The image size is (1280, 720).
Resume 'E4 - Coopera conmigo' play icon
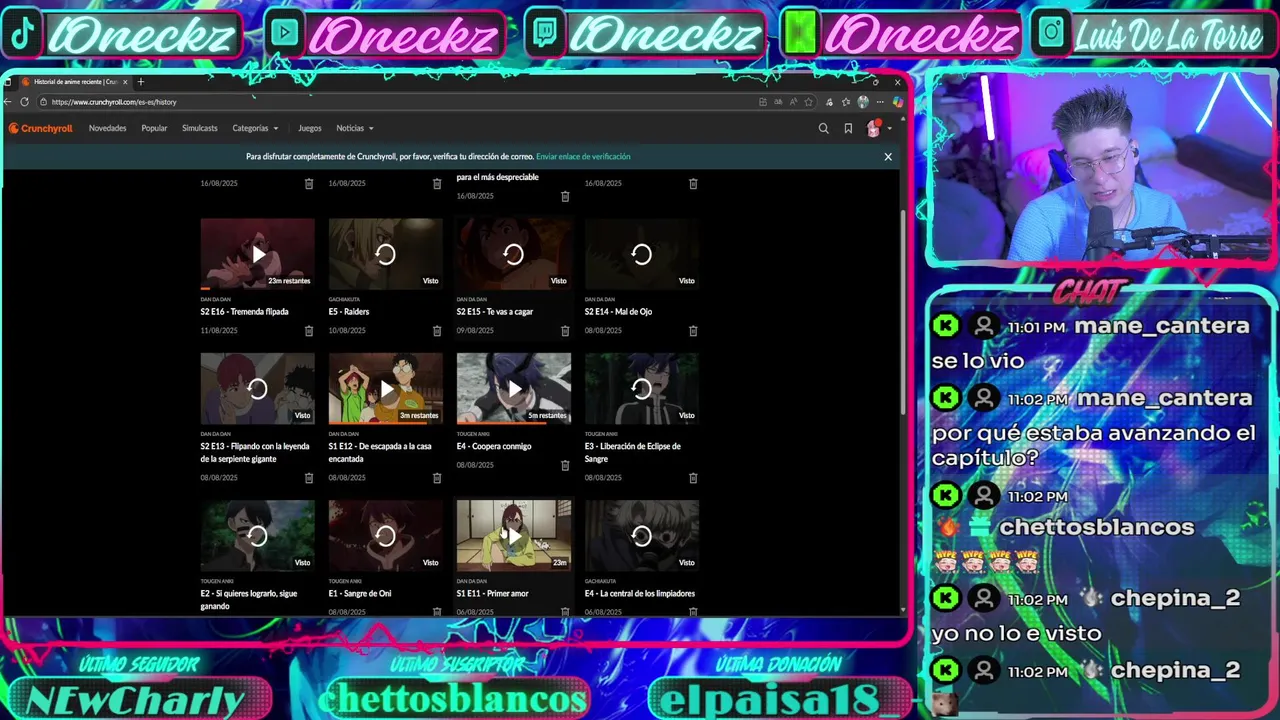(x=514, y=389)
